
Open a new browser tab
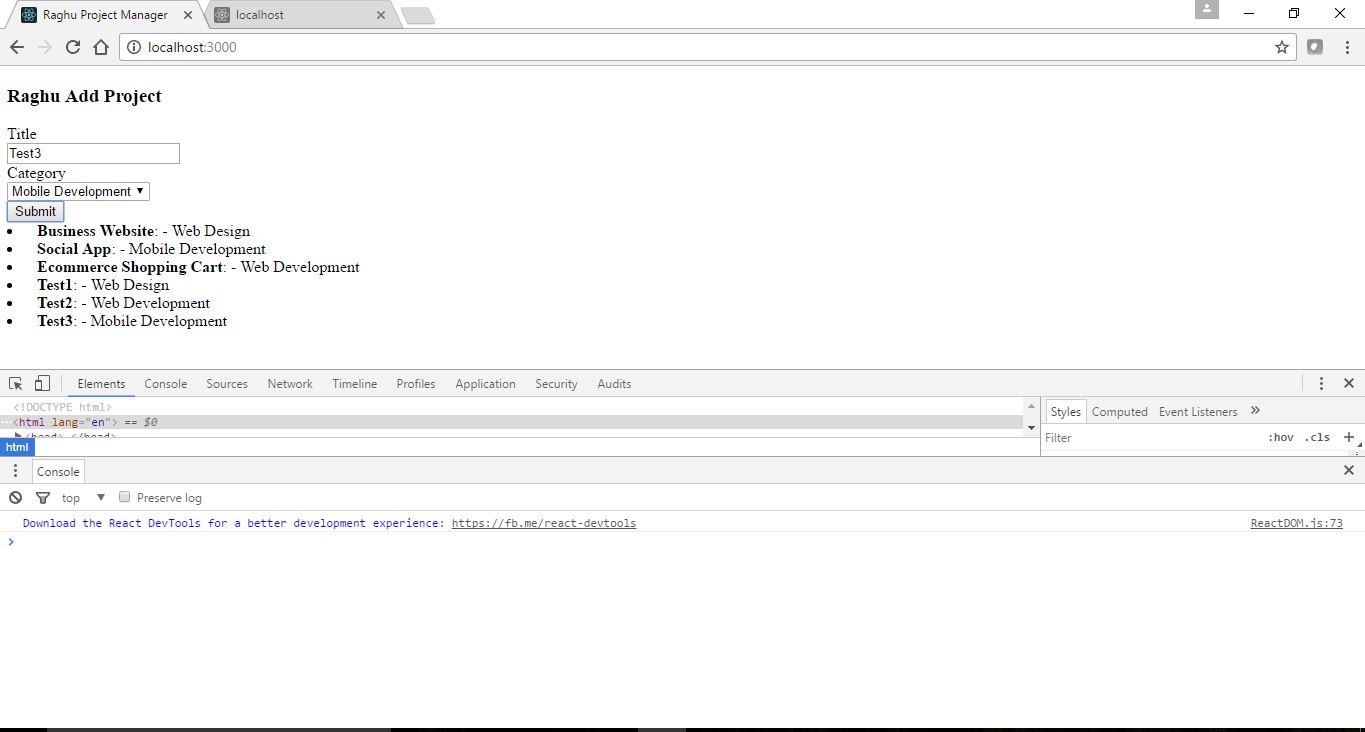pyautogui.click(x=417, y=15)
